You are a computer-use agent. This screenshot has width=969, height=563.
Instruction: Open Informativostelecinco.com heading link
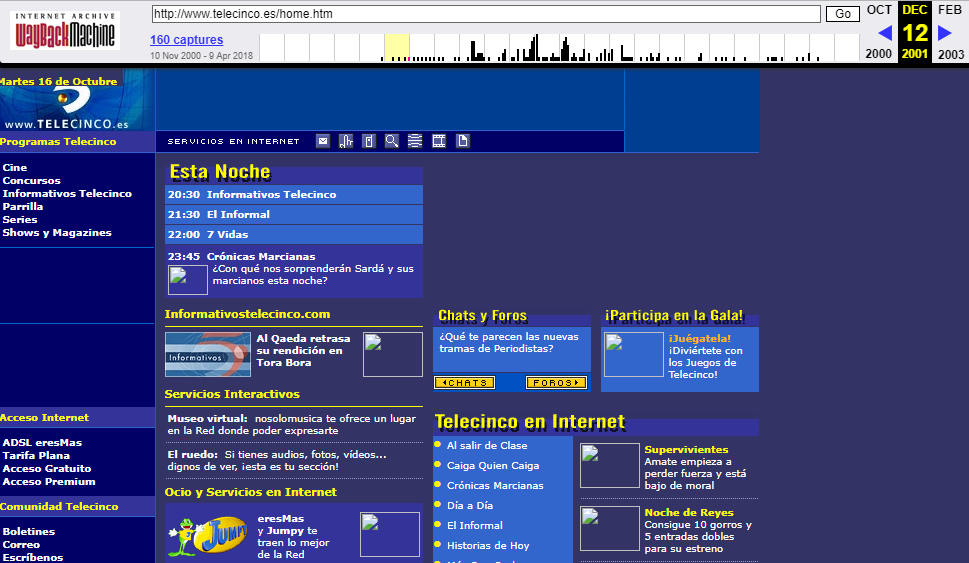coord(247,314)
